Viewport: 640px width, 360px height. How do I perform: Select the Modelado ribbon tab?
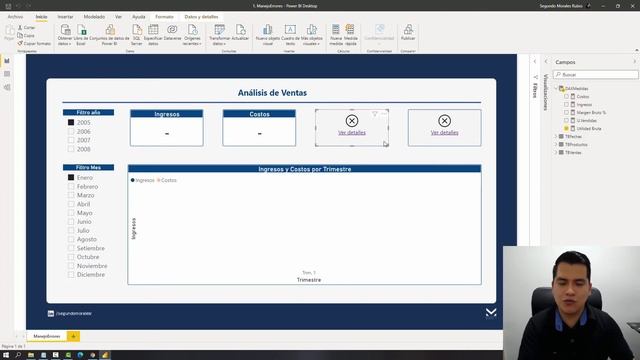click(94, 17)
